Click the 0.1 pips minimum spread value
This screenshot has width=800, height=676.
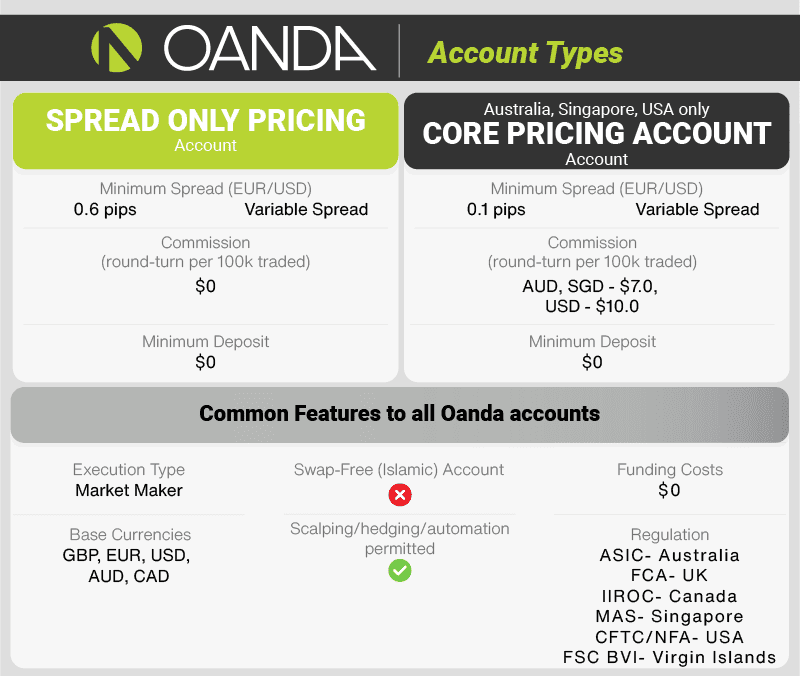click(496, 210)
